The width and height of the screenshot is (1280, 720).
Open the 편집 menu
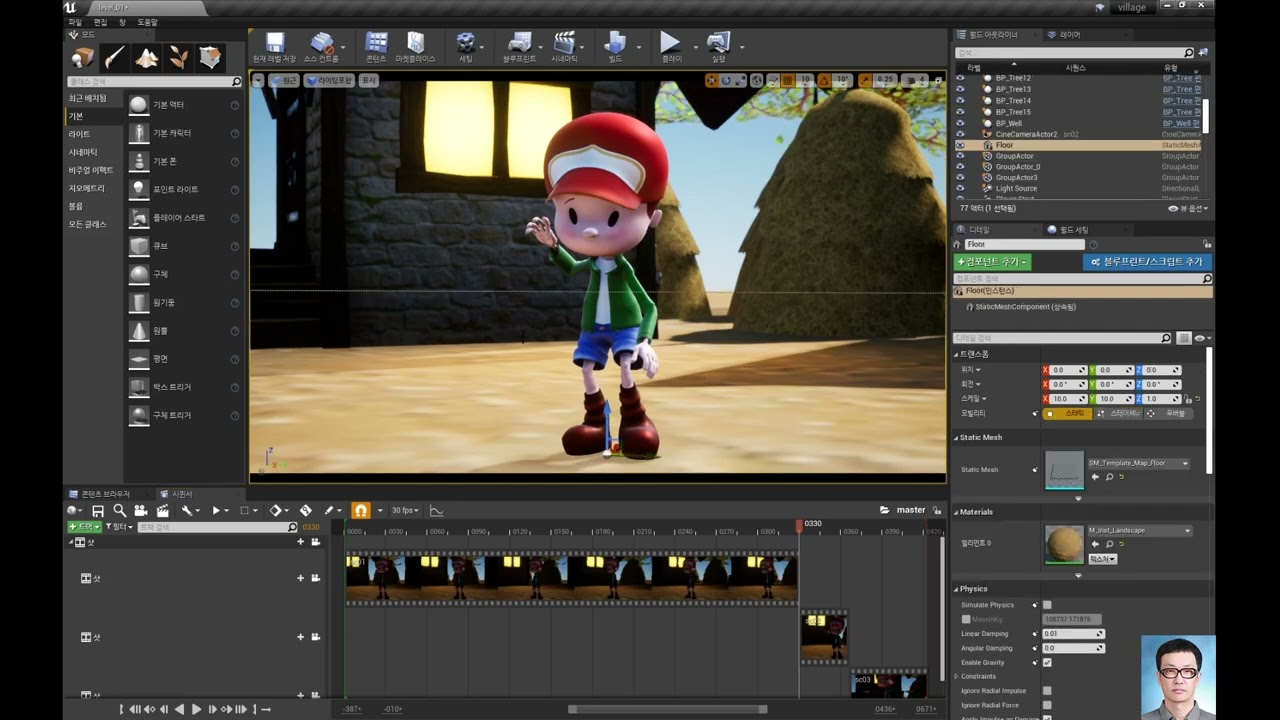tap(100, 22)
